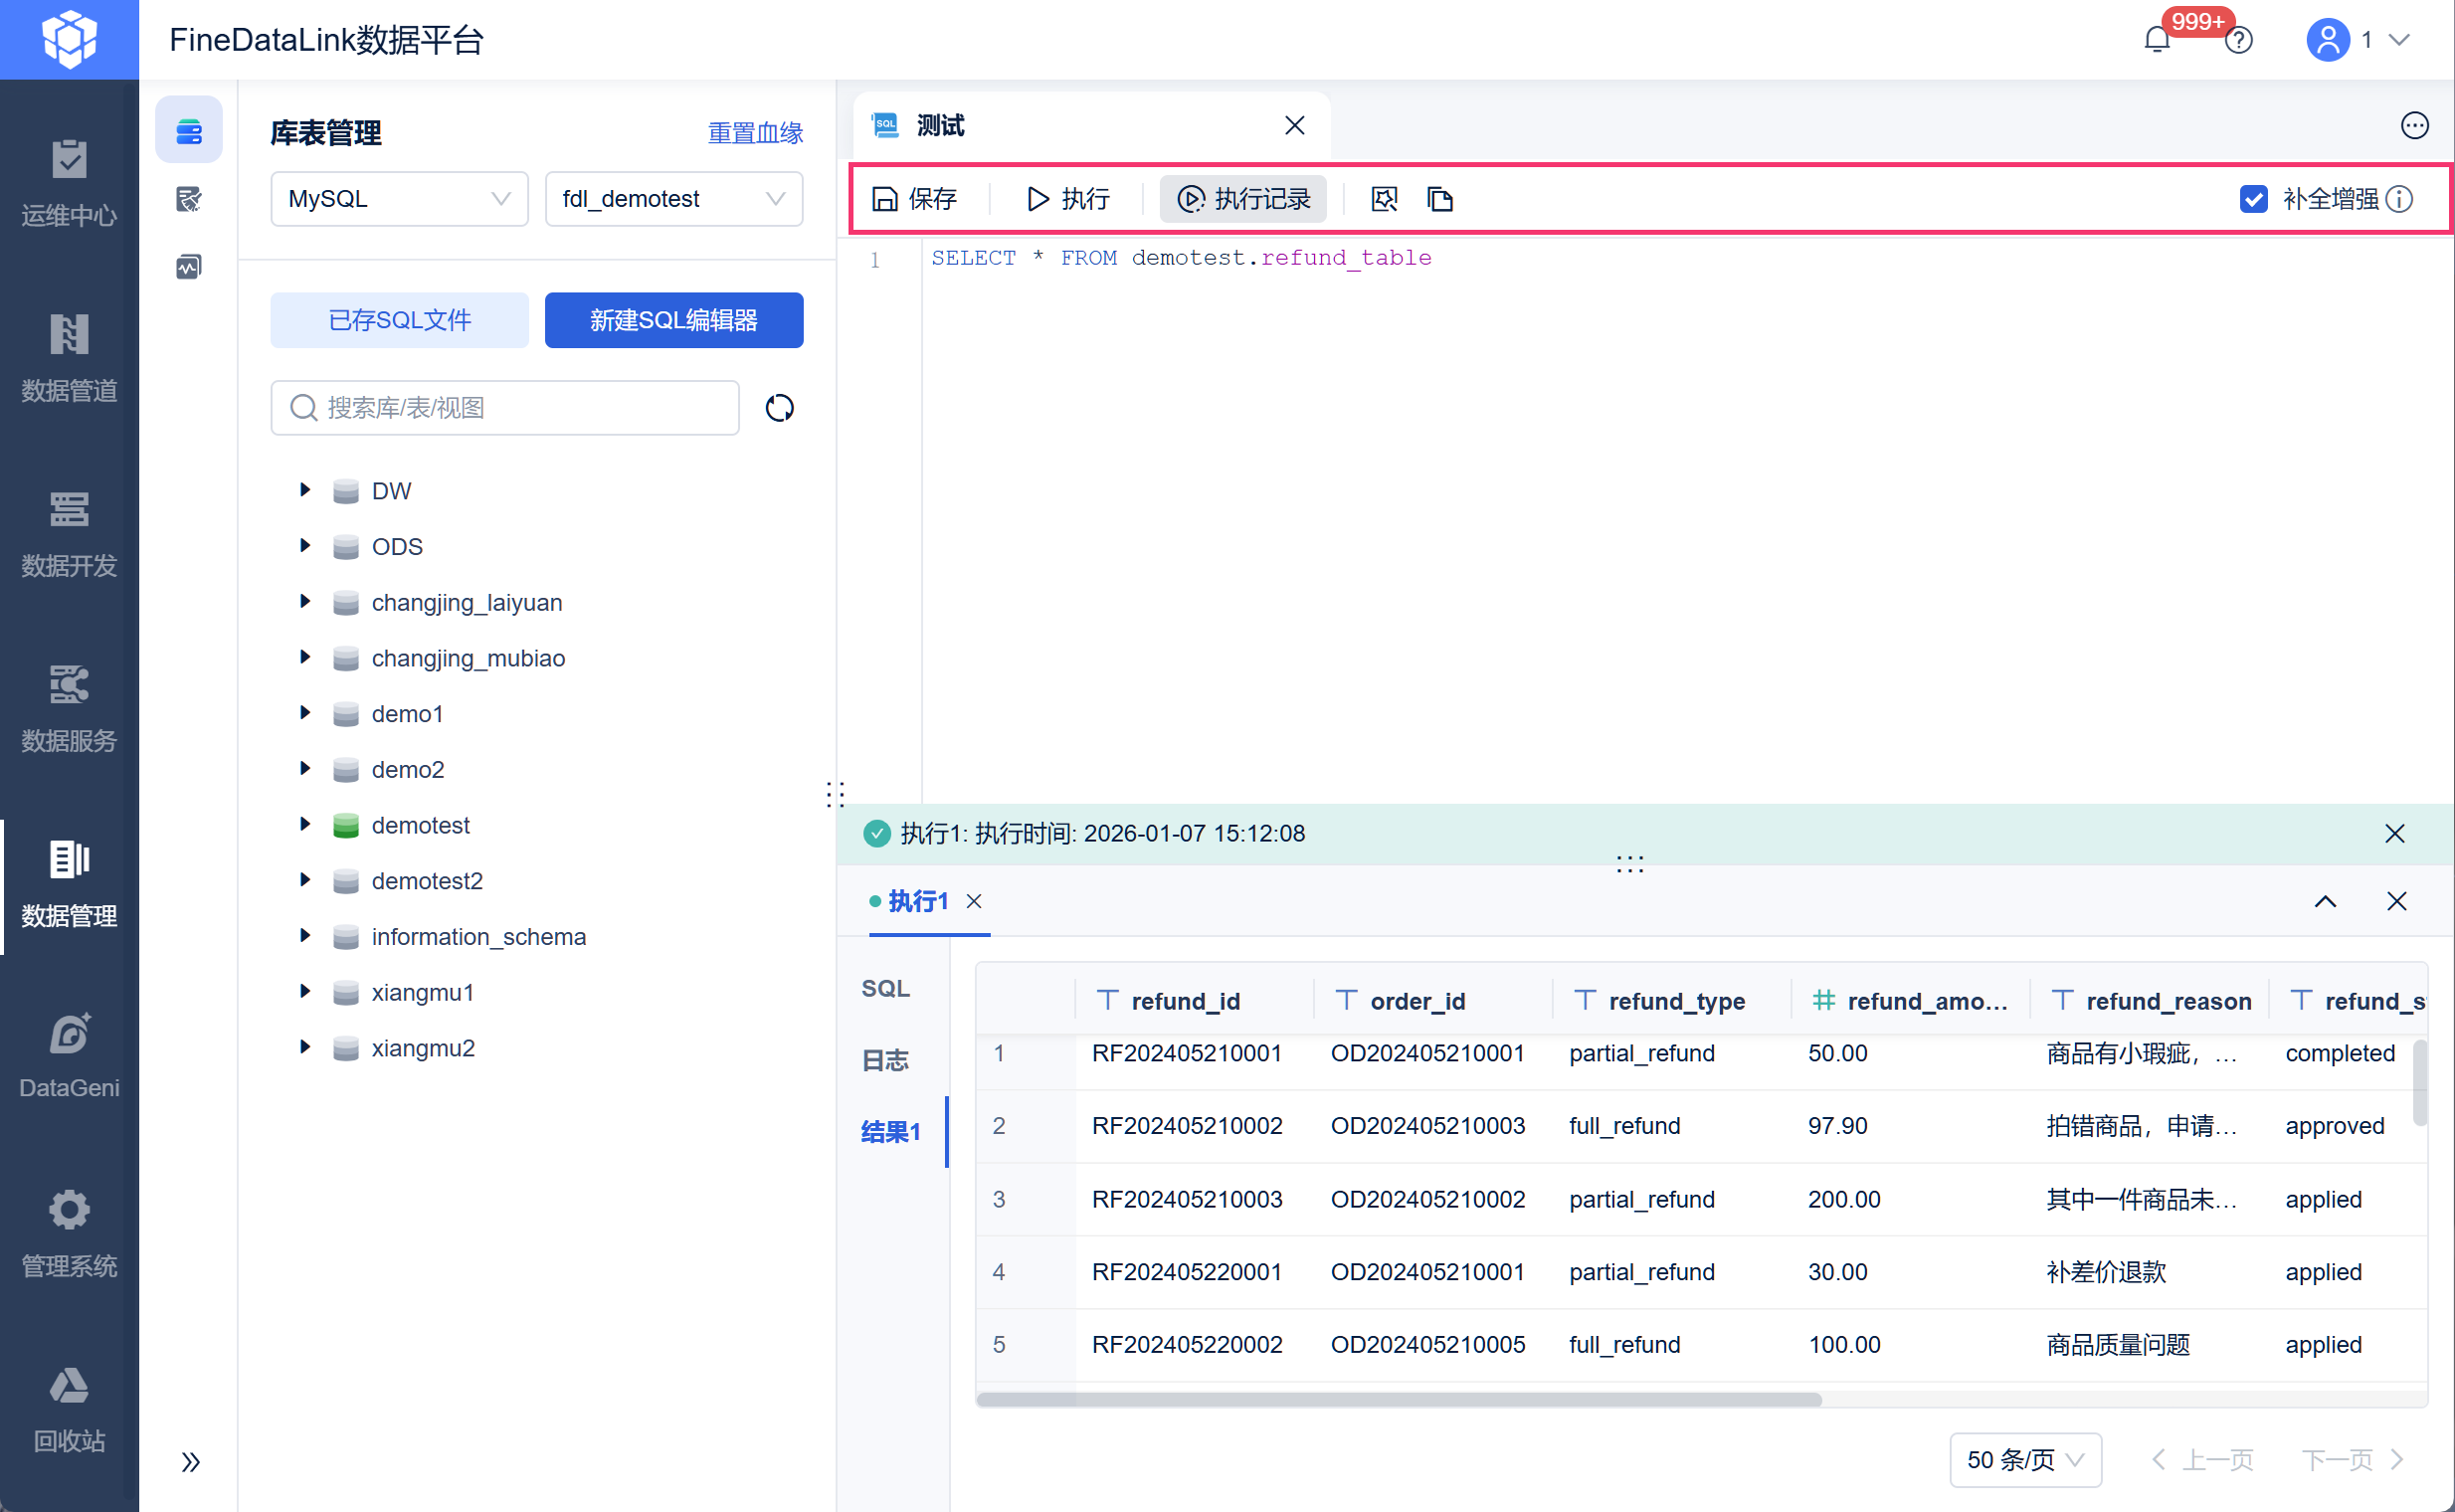This screenshot has height=1512, width=2455.
Task: Open the fdl_demotest connection dropdown
Action: click(x=673, y=199)
